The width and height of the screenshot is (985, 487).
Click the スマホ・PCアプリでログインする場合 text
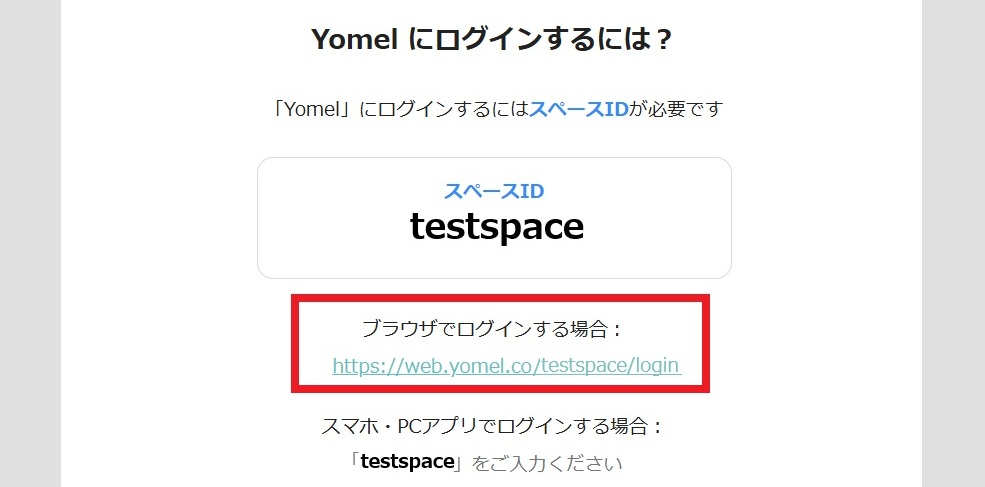(484, 427)
